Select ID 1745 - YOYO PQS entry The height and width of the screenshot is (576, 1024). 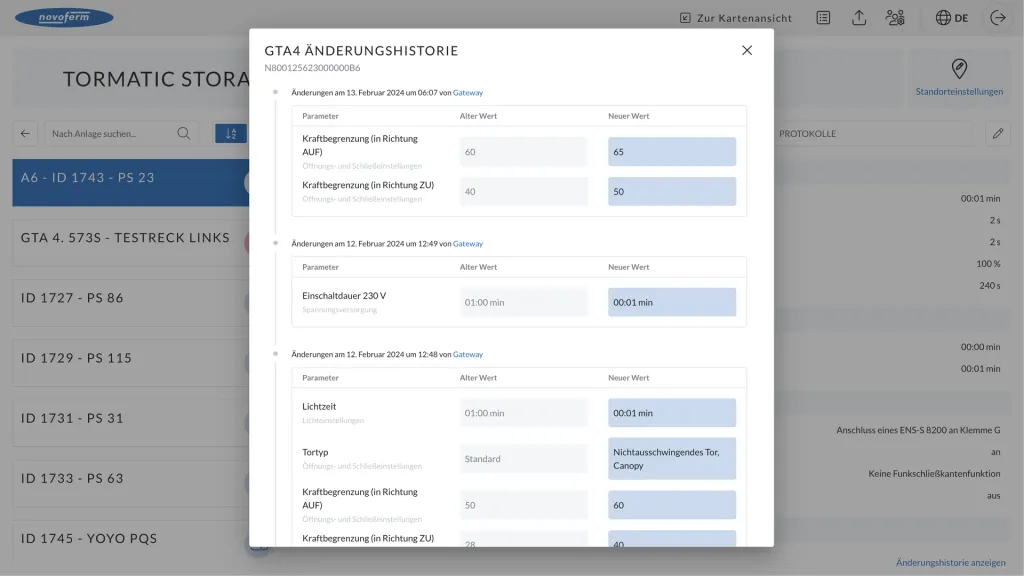[x=131, y=543]
